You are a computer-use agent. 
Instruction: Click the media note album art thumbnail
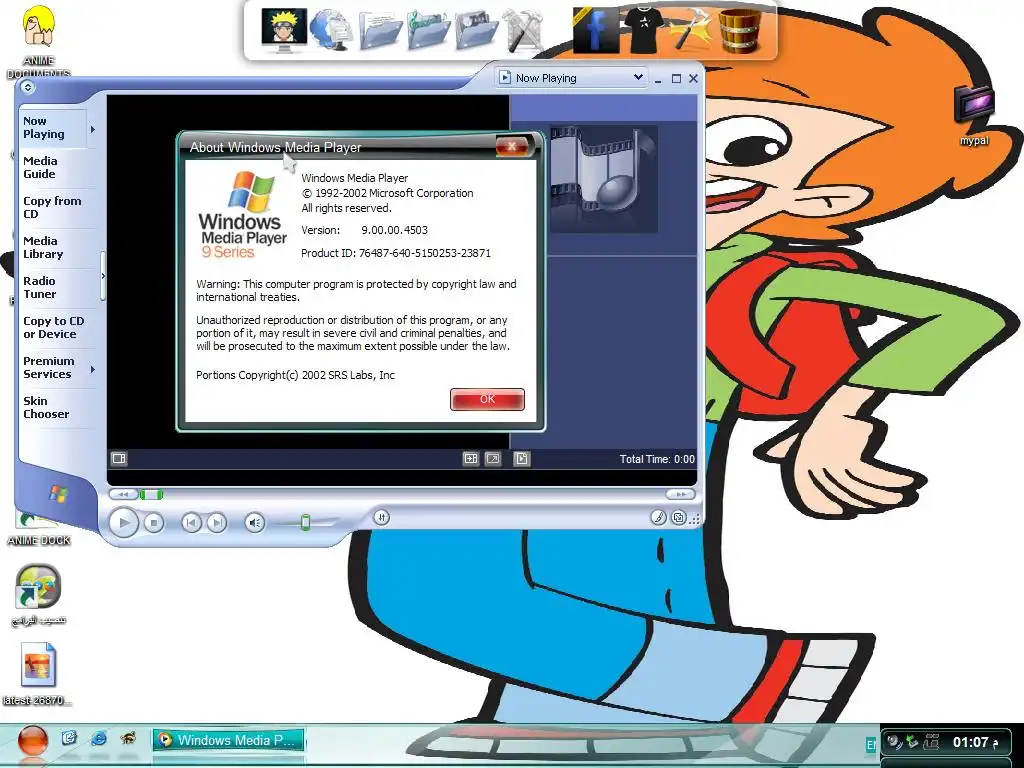click(603, 179)
